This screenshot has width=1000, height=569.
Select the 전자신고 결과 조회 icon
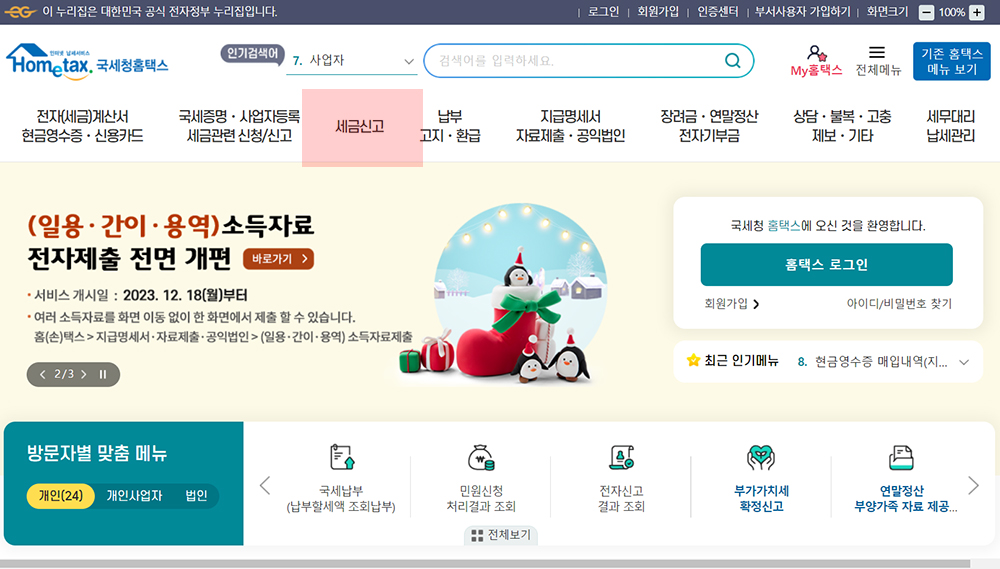621,457
